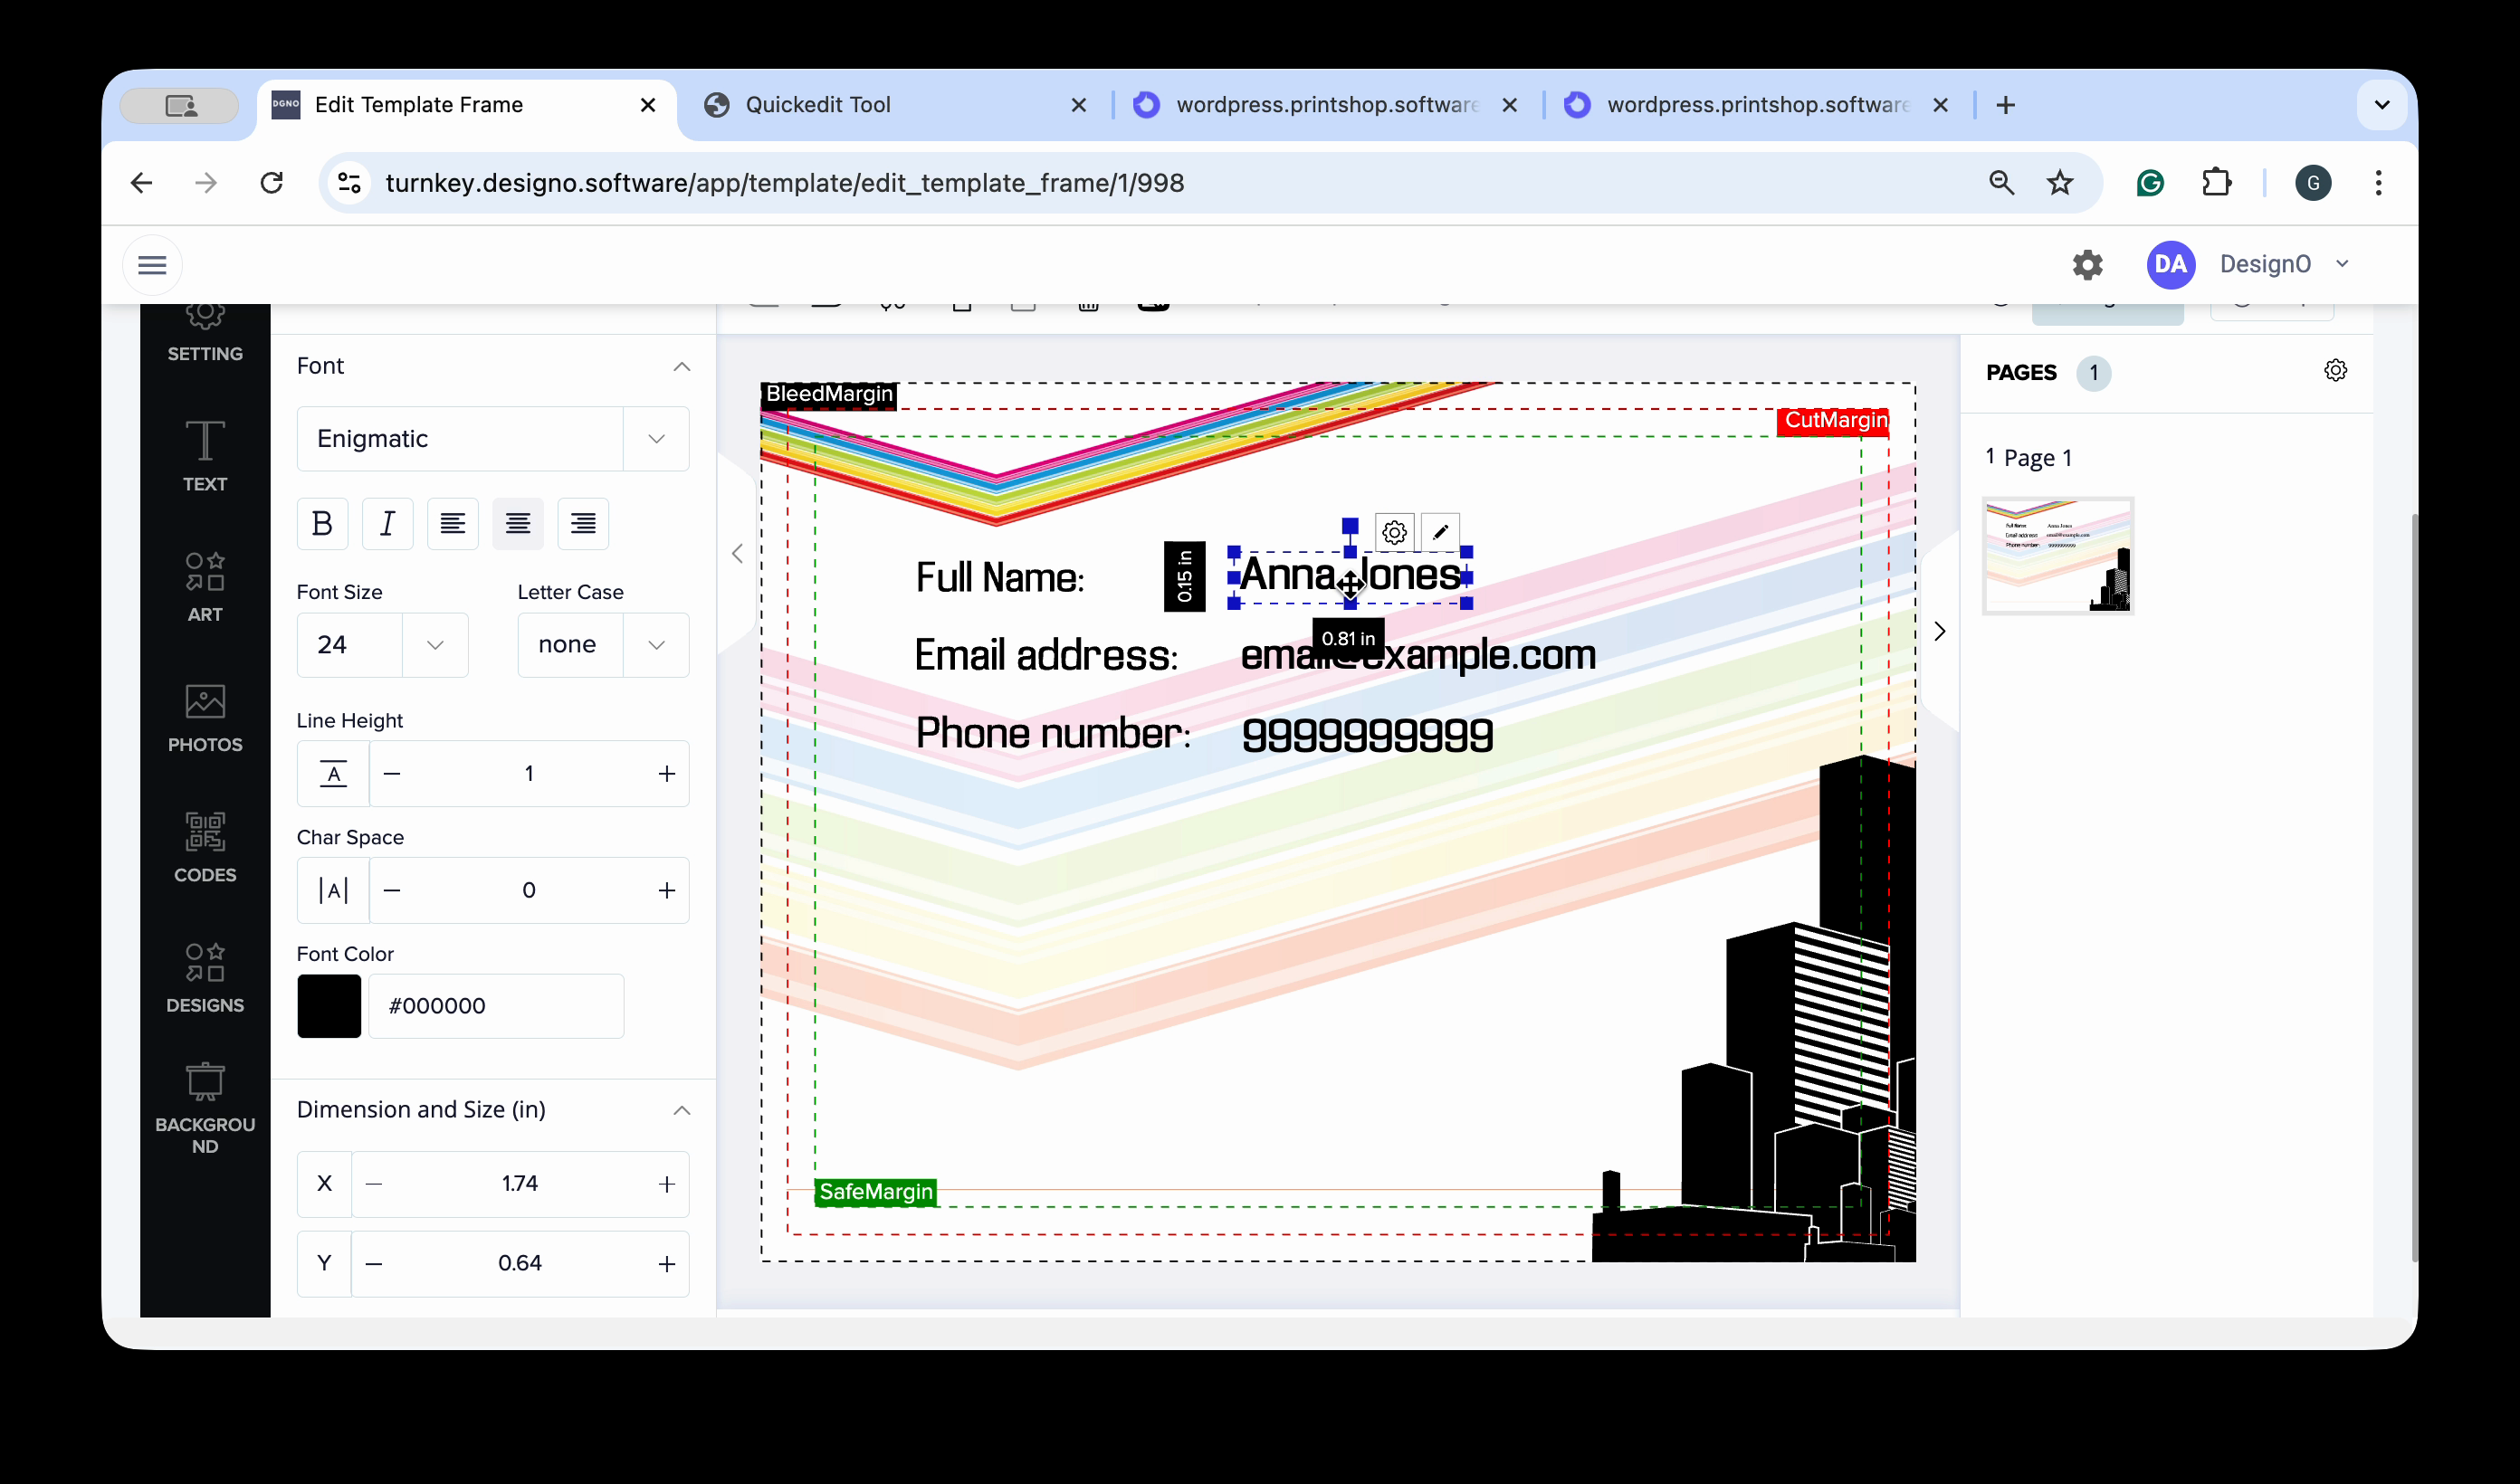2520x1484 pixels.
Task: Open the Pages panel settings gear
Action: pyautogui.click(x=2335, y=371)
